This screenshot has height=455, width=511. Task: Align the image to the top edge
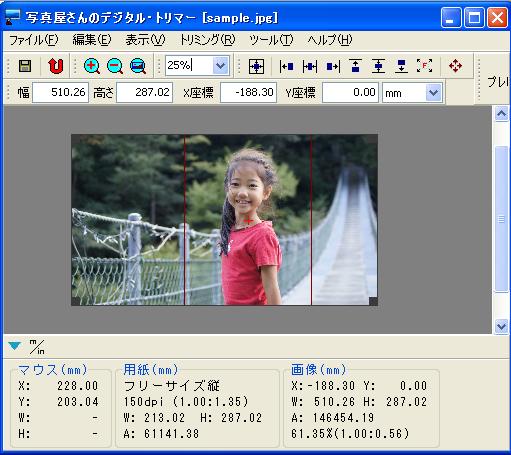click(355, 66)
